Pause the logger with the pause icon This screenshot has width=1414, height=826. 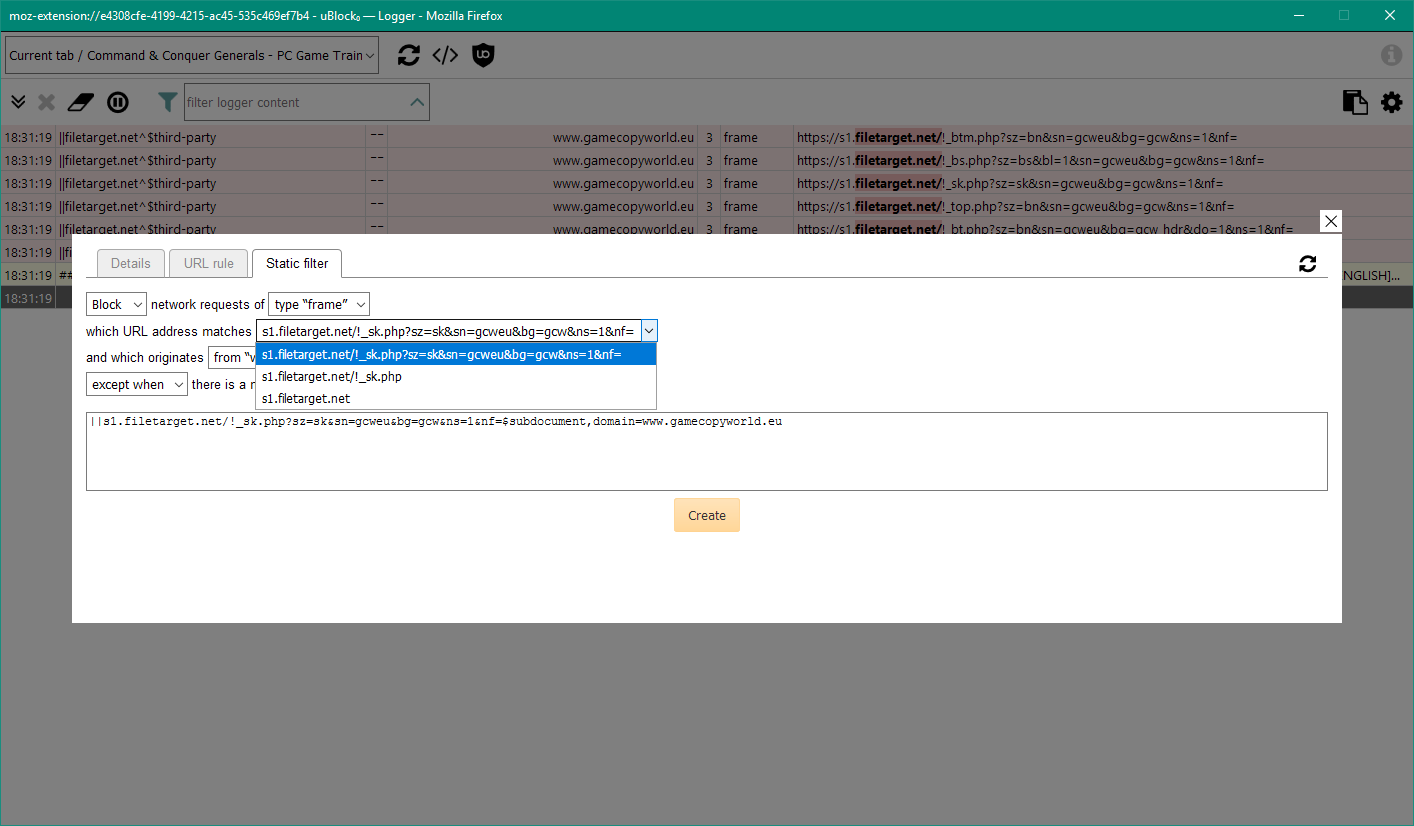coord(118,102)
